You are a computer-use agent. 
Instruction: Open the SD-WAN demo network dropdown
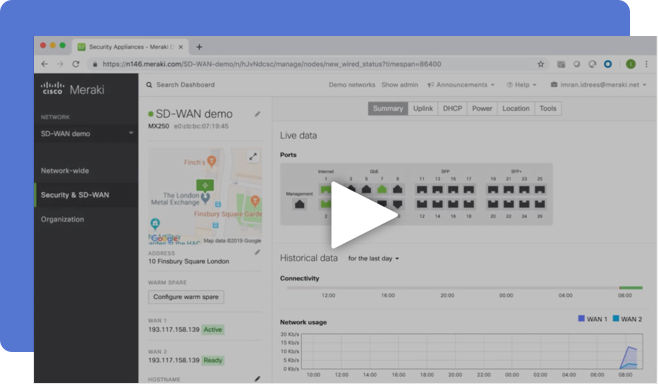86,133
